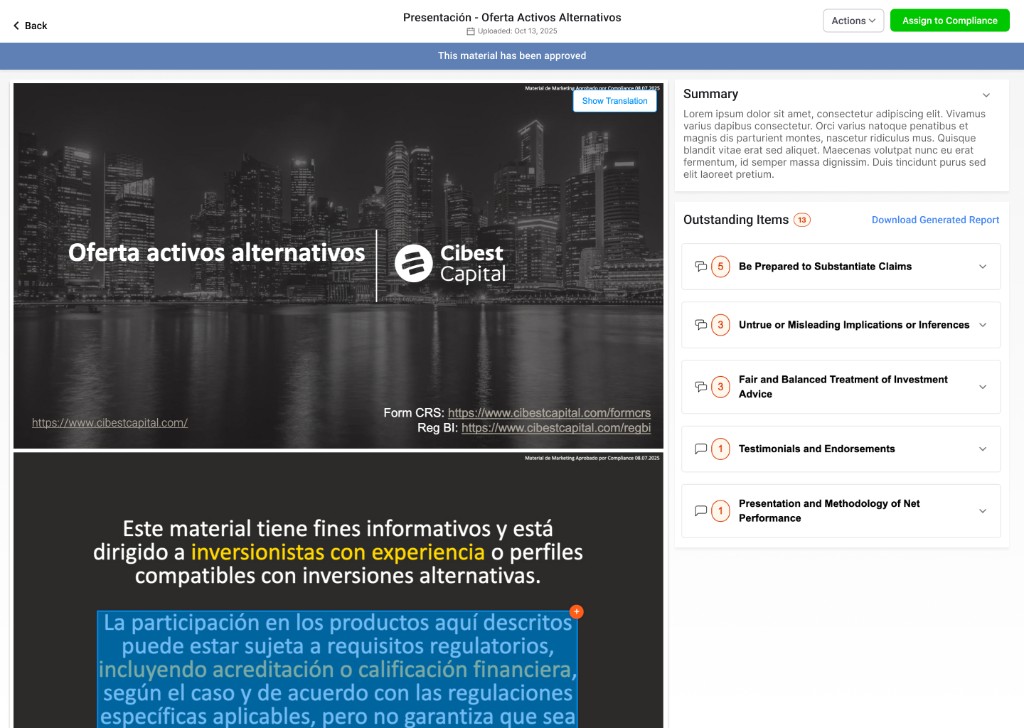
Task: Click the count badge 5 on Substantiate Claims
Action: (x=720, y=266)
